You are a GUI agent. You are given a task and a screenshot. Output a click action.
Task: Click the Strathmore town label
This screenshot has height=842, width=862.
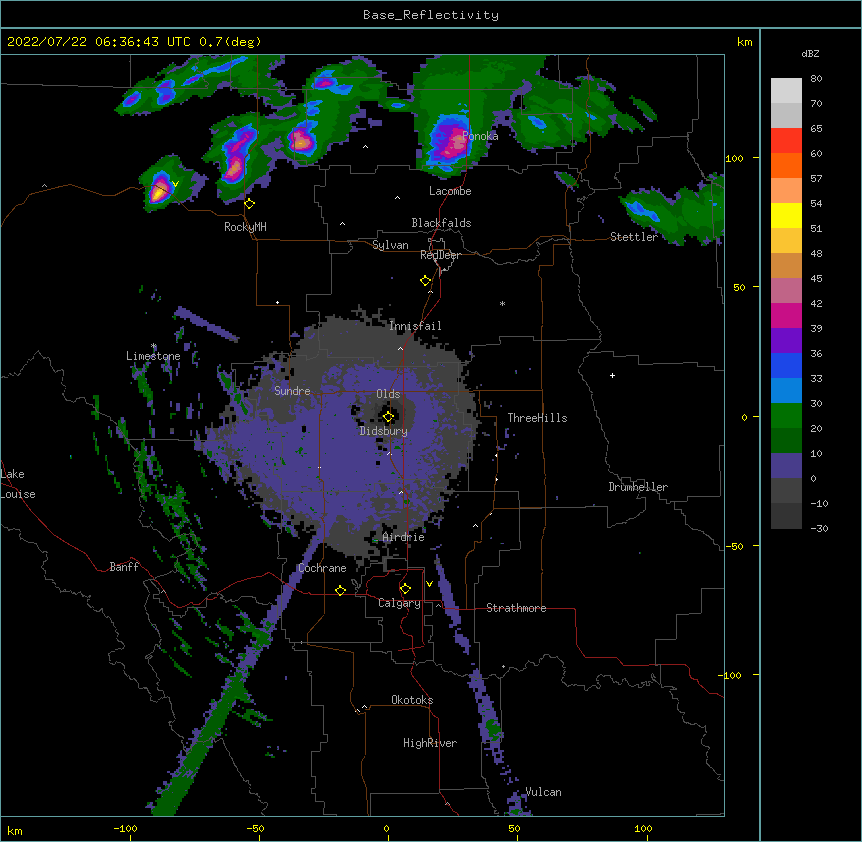516,608
